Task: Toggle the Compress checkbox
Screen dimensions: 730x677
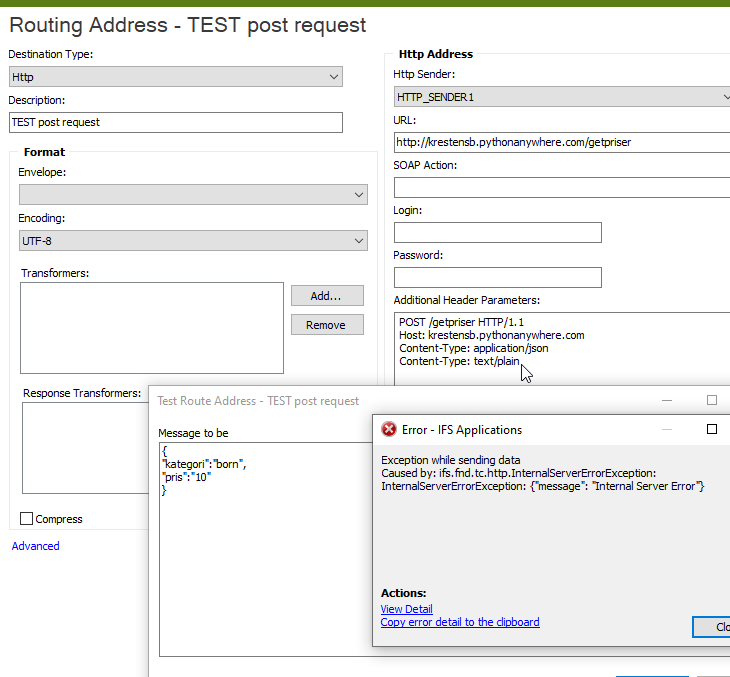Action: coord(27,519)
